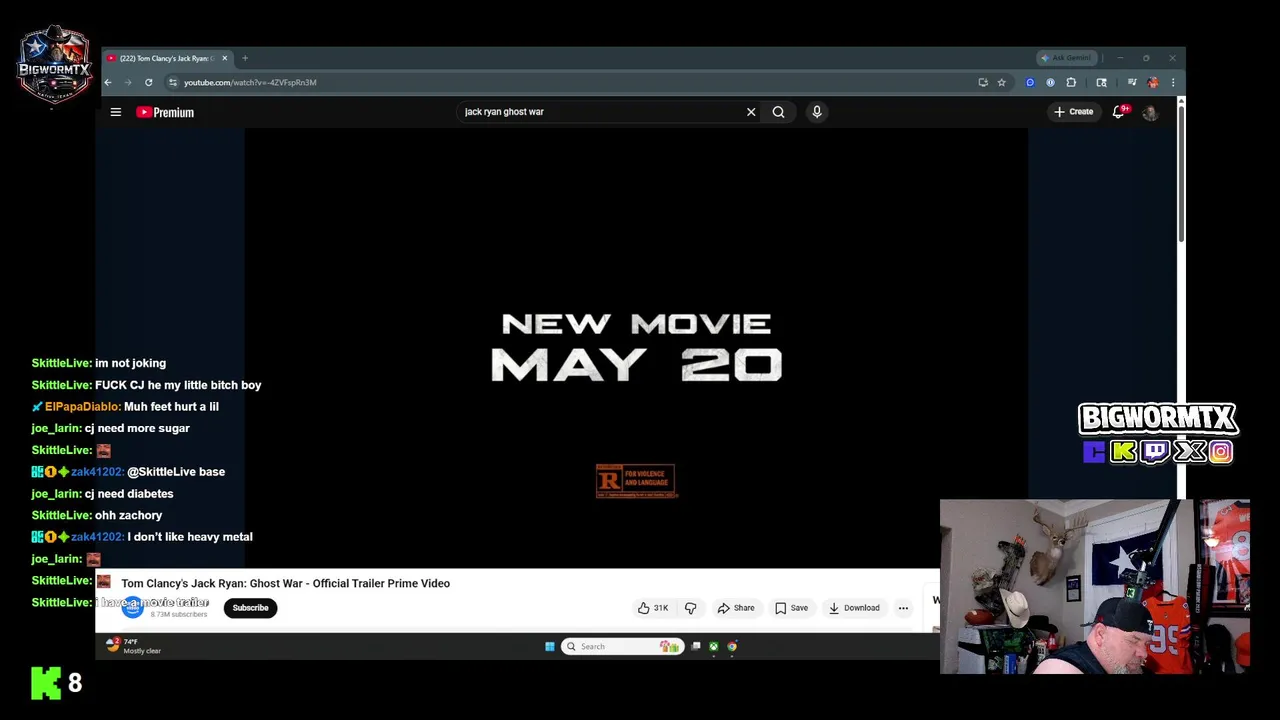Open the Extensions puzzle piece menu
1280x720 pixels.
[x=1071, y=82]
